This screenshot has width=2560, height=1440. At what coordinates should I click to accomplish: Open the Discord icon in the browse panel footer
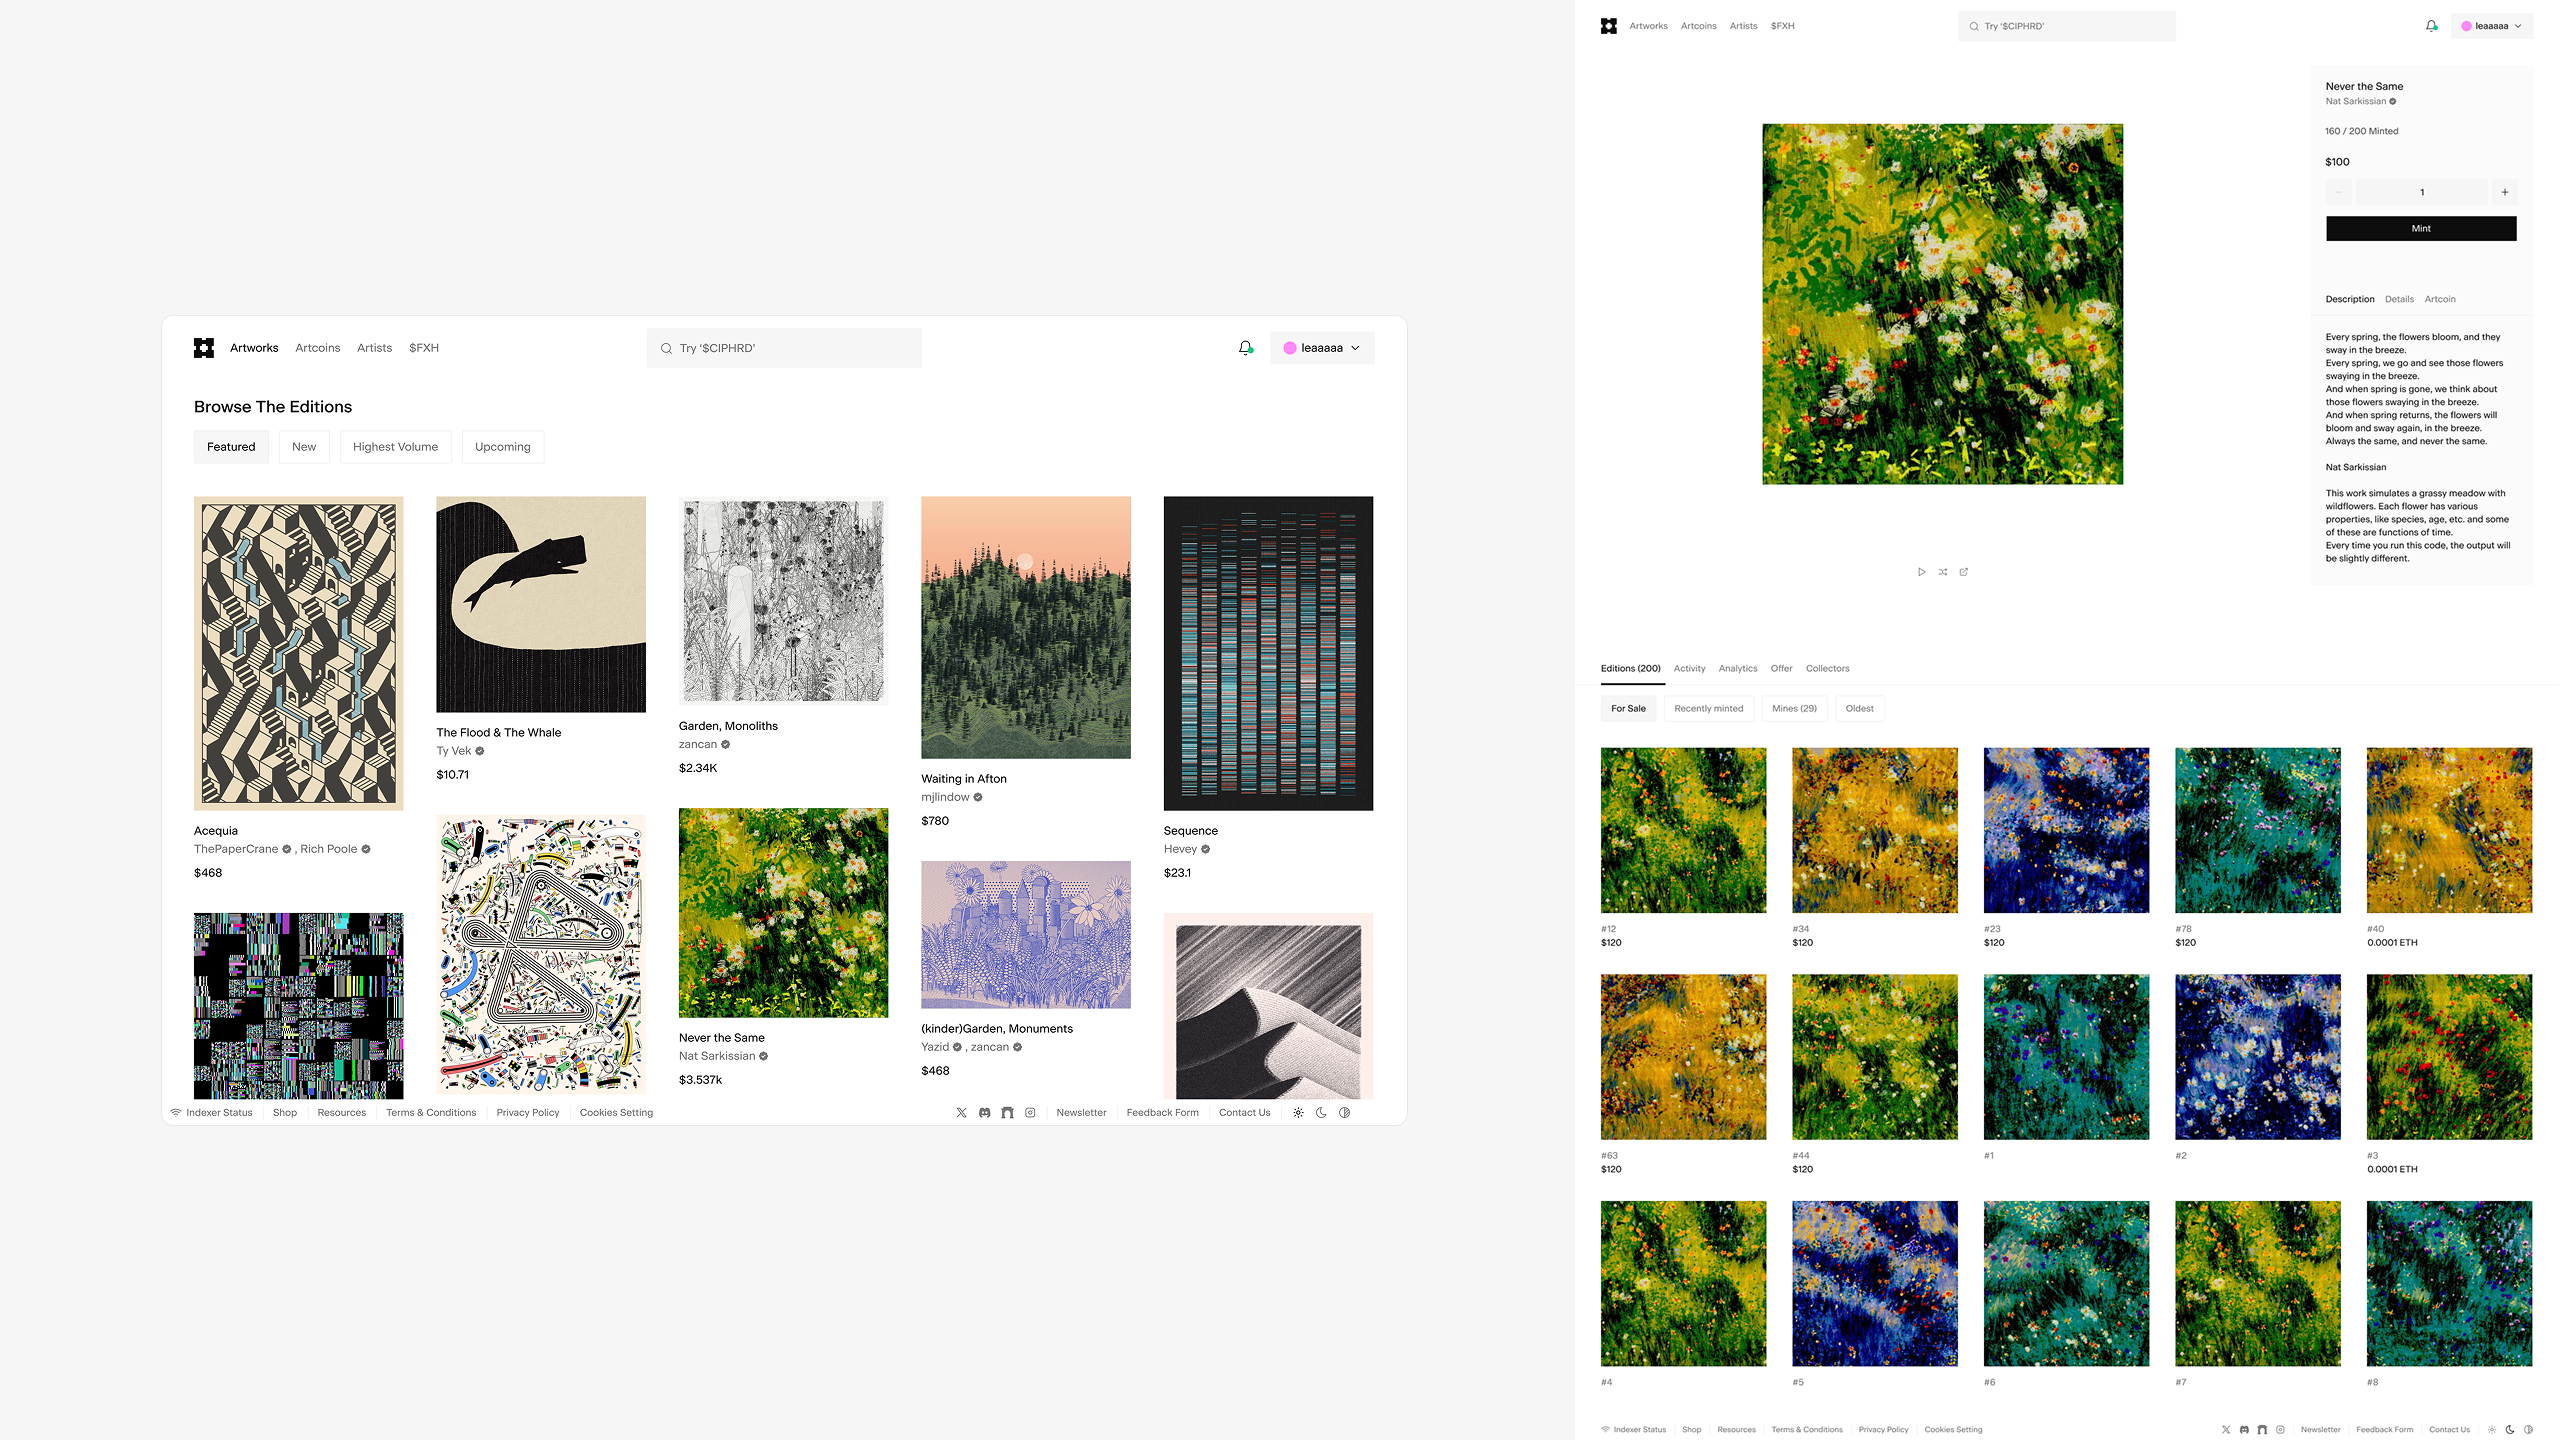pos(984,1112)
